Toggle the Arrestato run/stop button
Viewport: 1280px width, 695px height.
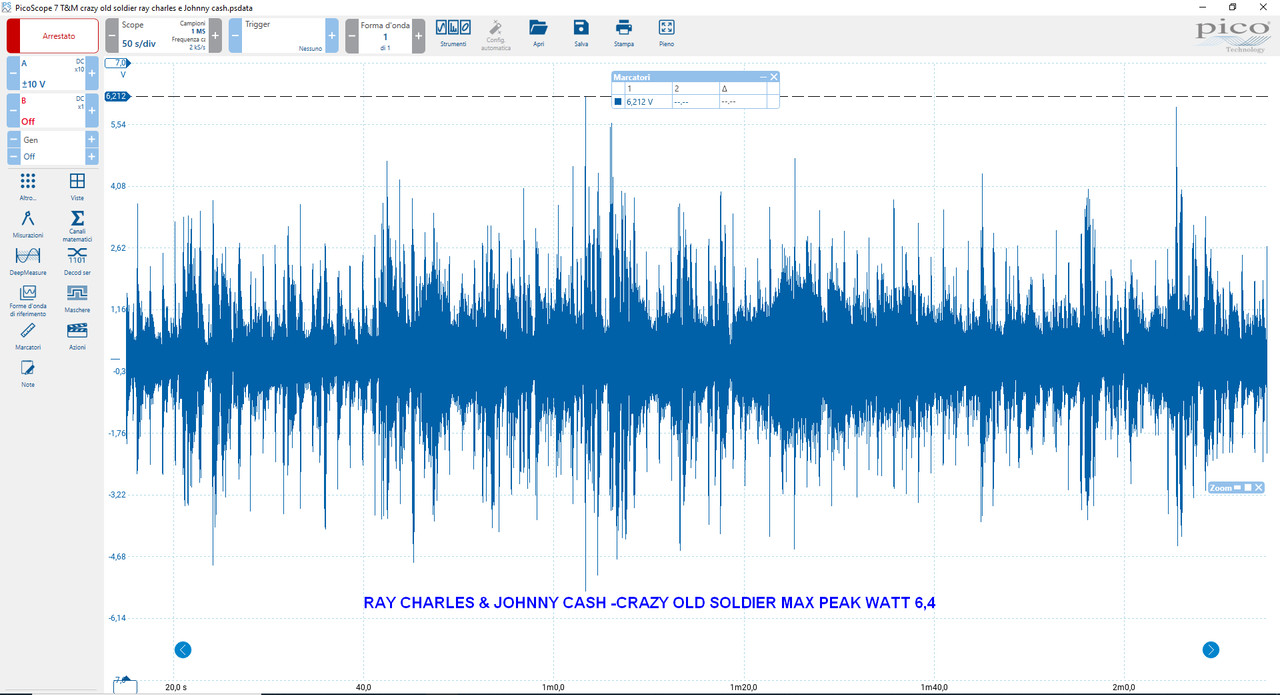[x=53, y=36]
